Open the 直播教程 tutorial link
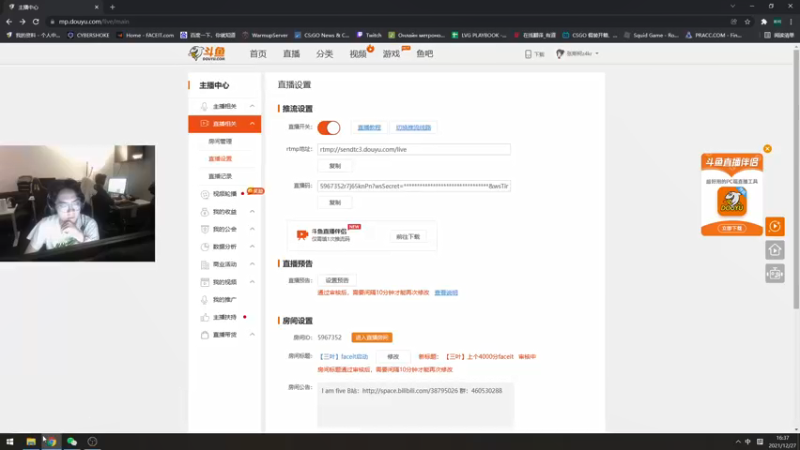This screenshot has height=450, width=800. point(369,128)
